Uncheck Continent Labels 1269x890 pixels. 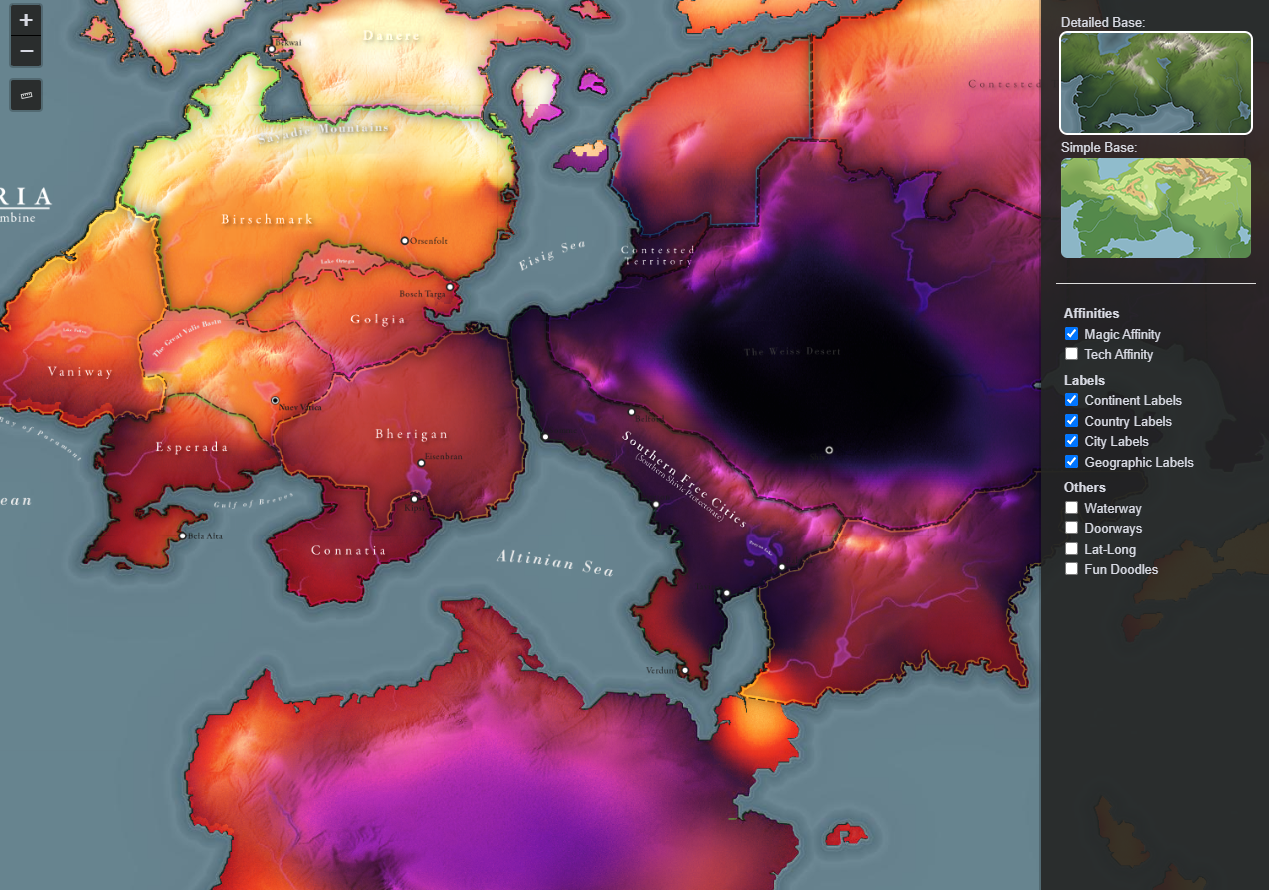tap(1071, 400)
